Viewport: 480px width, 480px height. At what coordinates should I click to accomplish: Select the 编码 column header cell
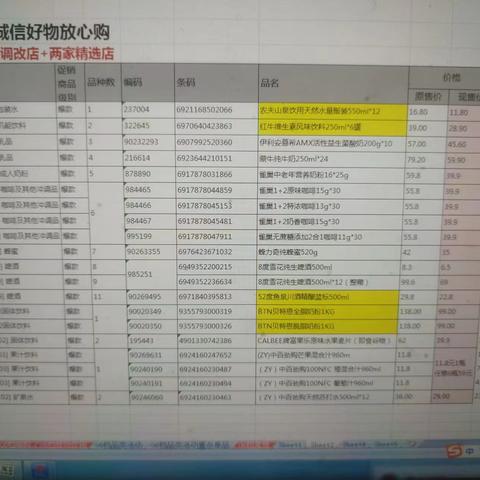click(148, 82)
